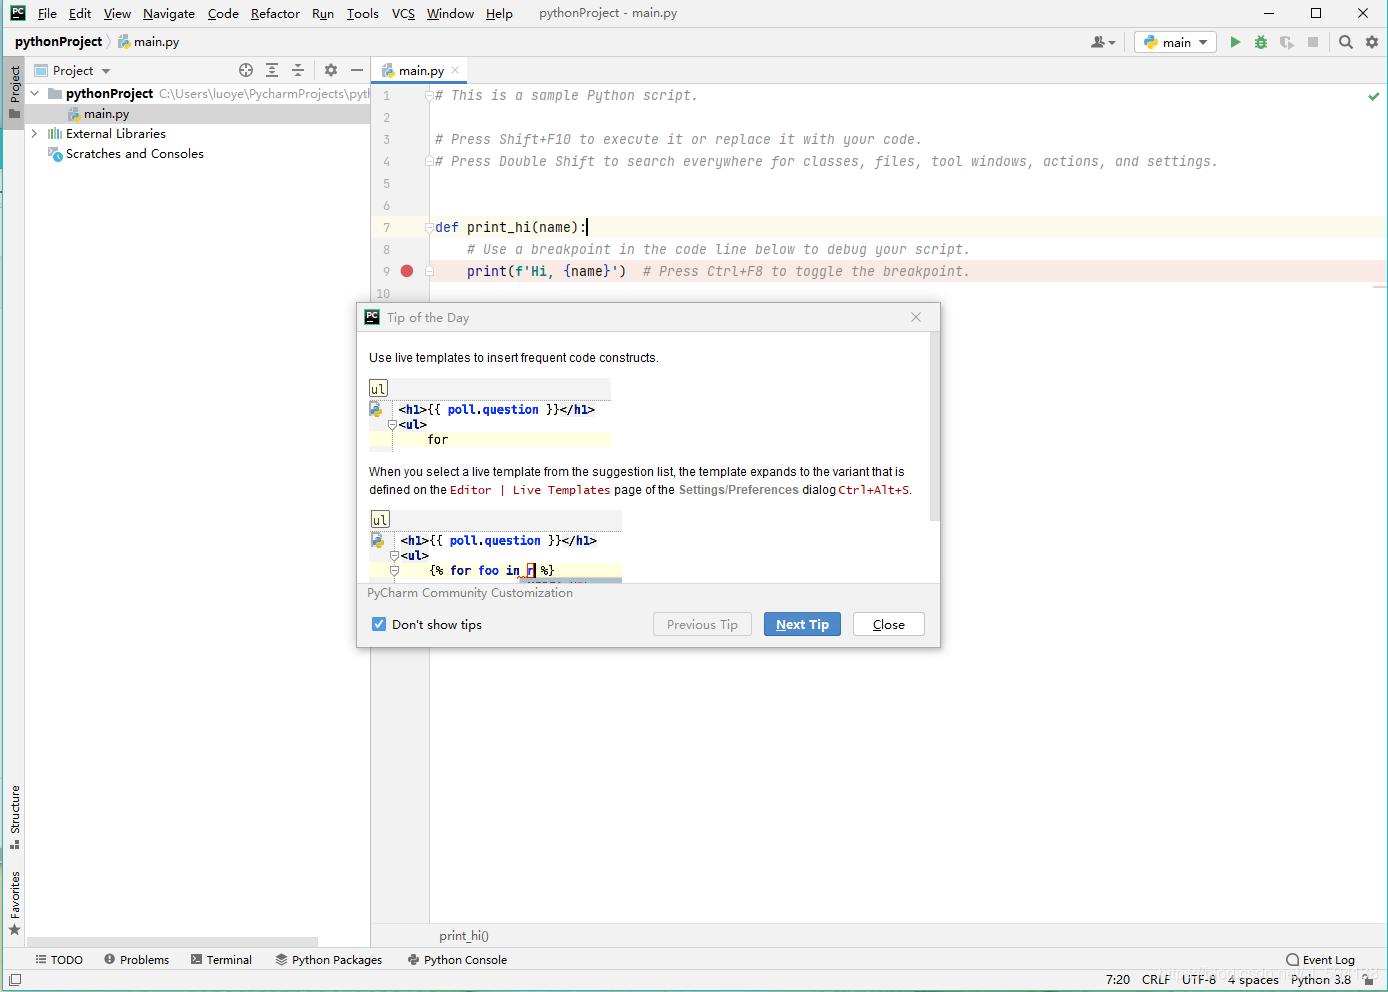
Task: Open IDE settings gear at top right
Action: click(1372, 42)
